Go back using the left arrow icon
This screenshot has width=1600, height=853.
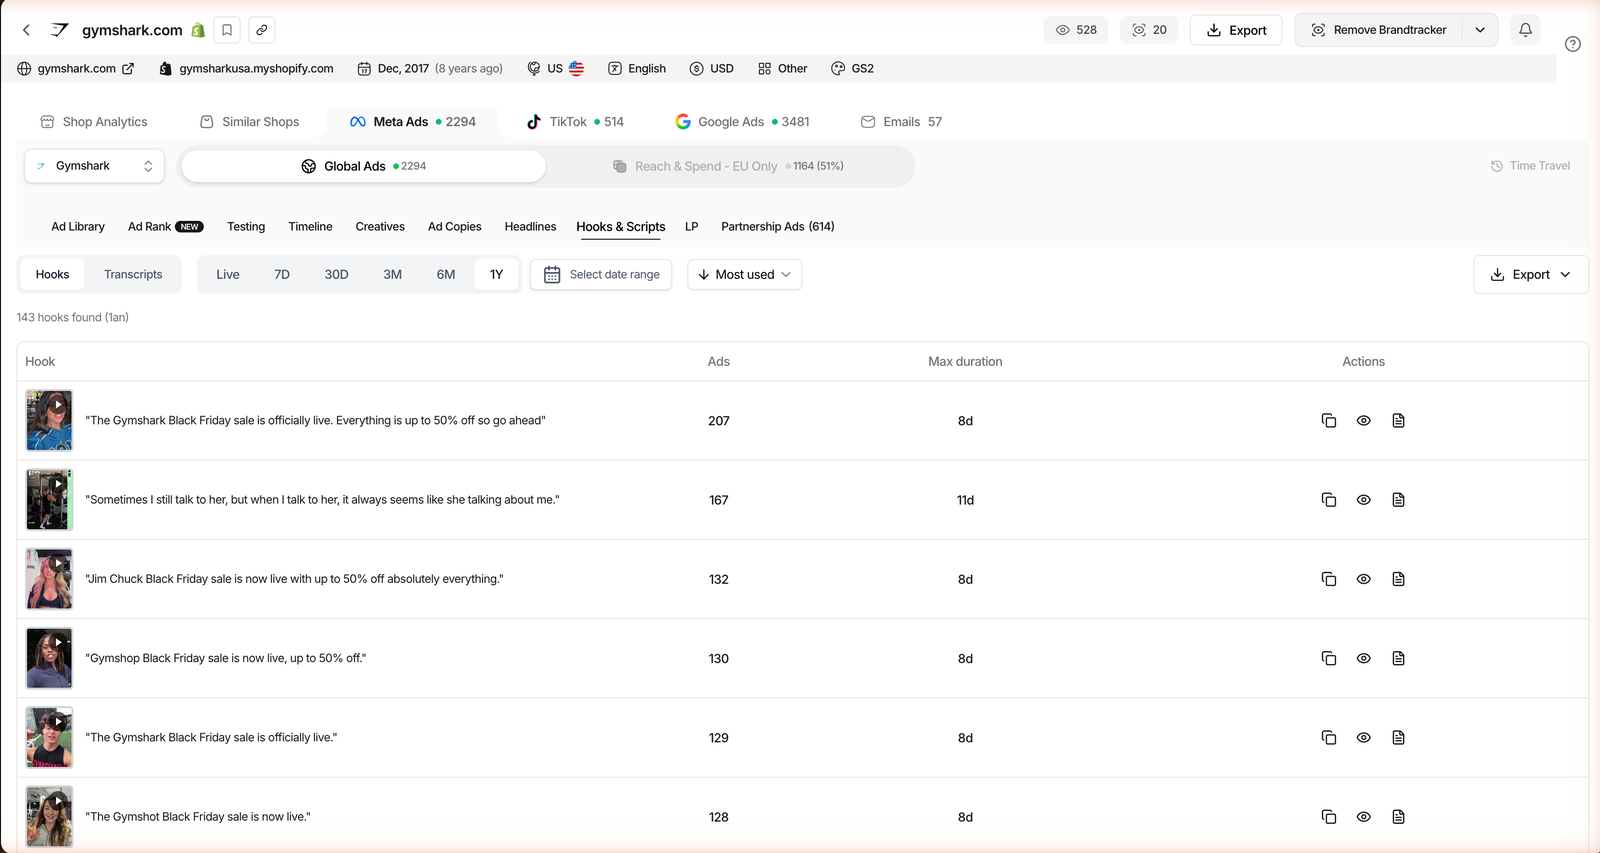pos(27,30)
